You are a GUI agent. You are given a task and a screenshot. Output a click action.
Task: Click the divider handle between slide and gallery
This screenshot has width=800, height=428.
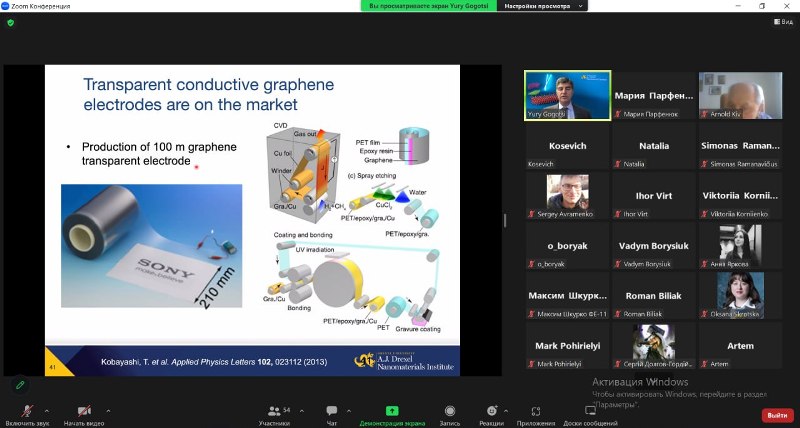click(505, 220)
